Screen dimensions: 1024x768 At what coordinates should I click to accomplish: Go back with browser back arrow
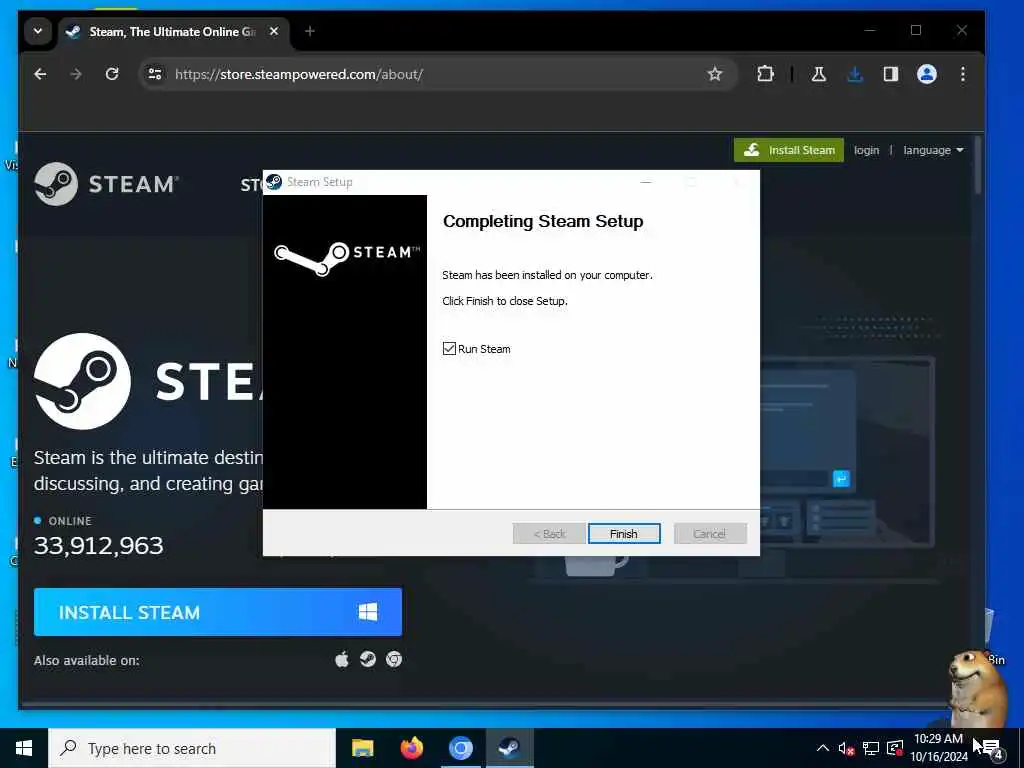[40, 74]
